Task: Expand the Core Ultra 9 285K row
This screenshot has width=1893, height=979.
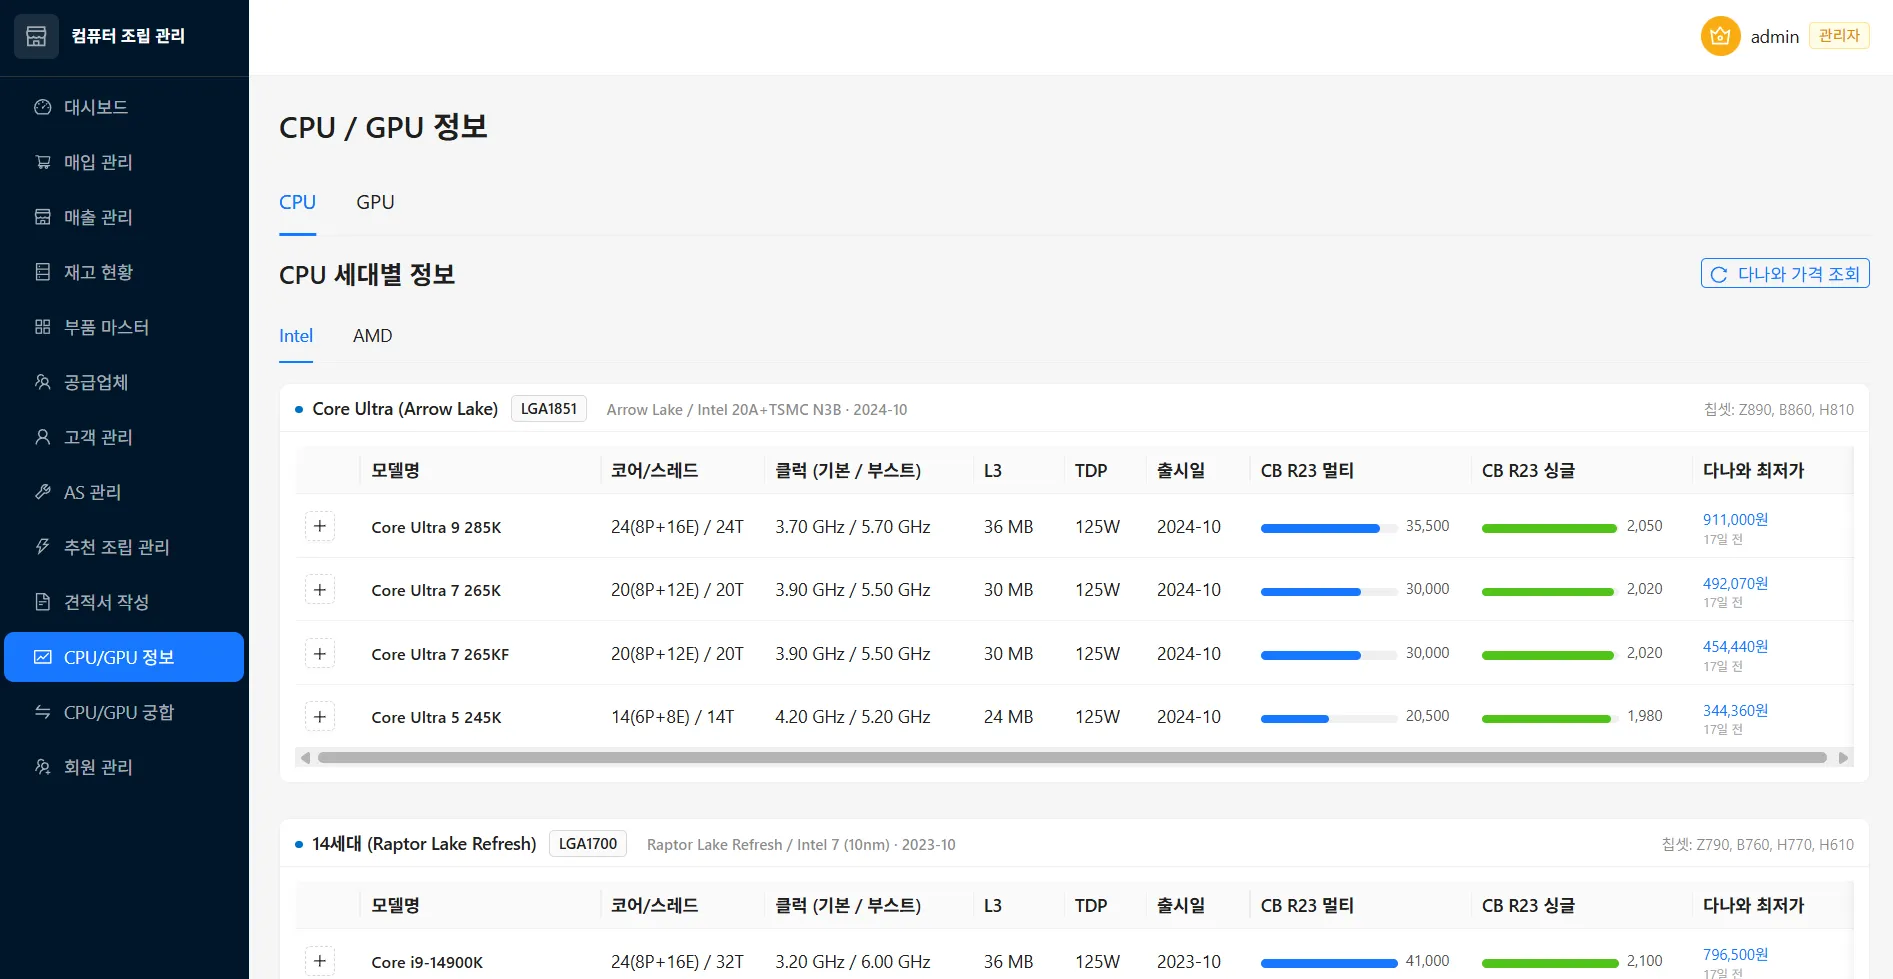Action: click(320, 526)
